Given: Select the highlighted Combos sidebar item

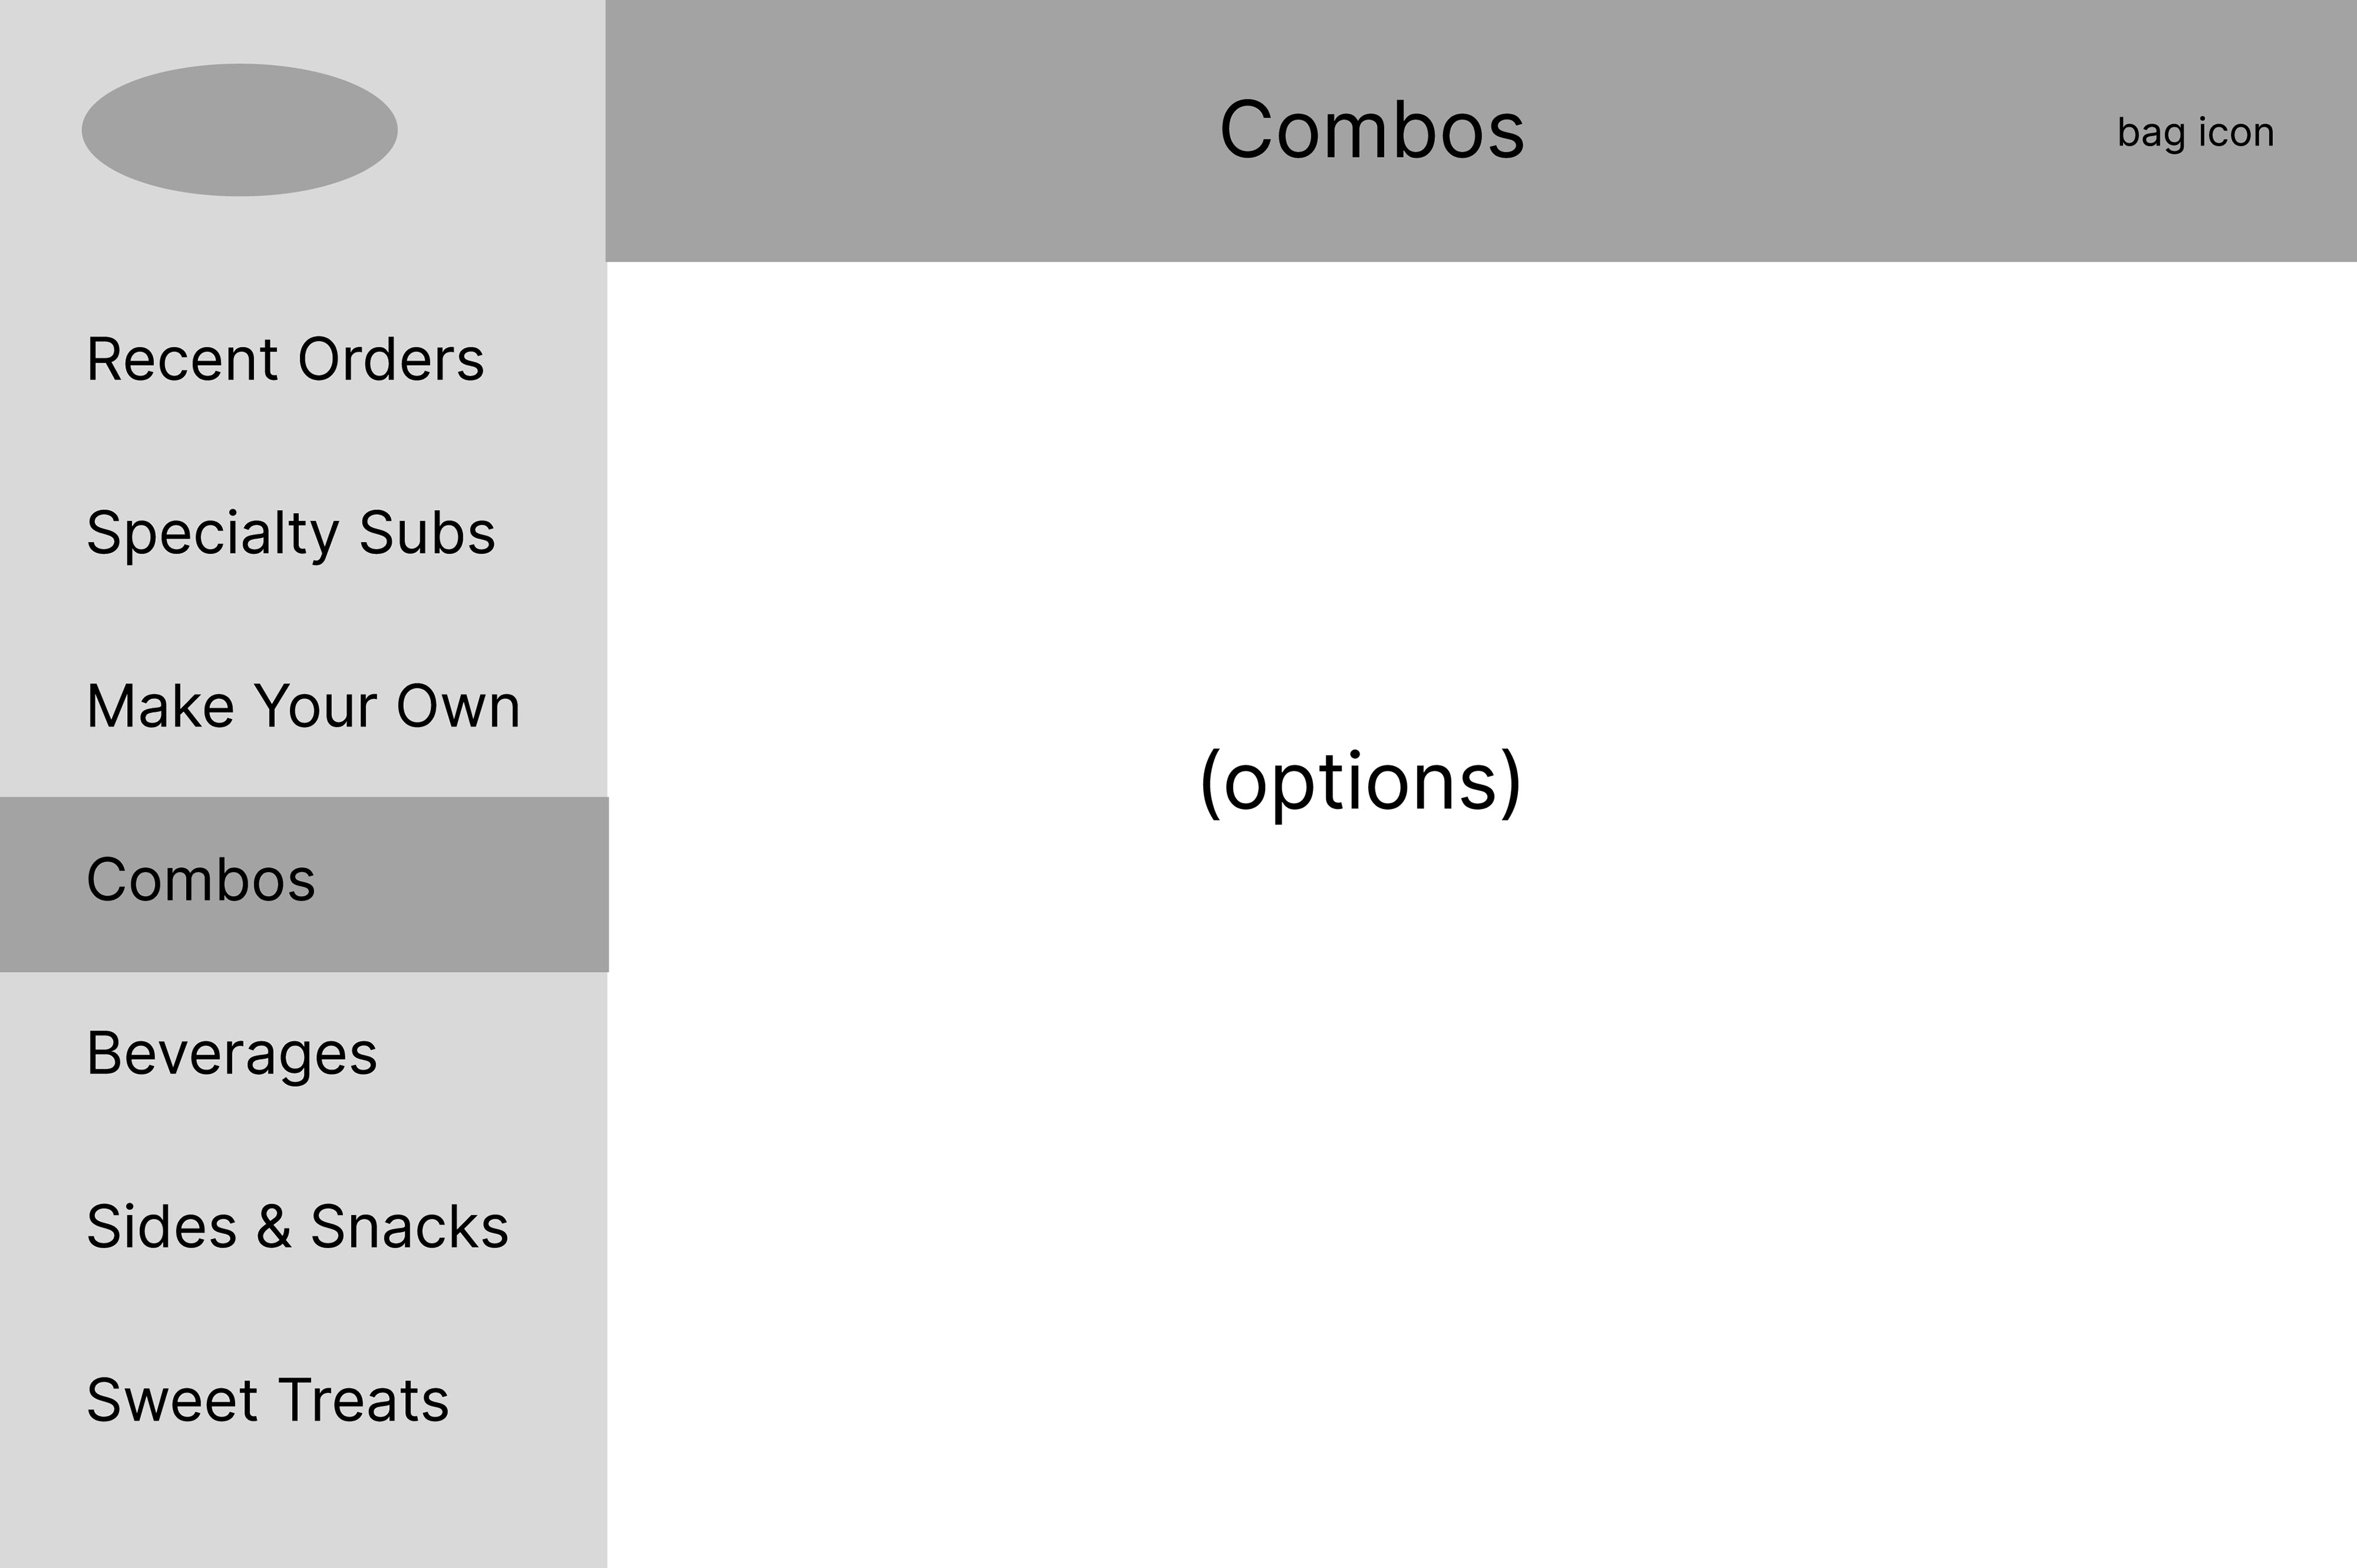Looking at the screenshot, I should click(x=201, y=880).
